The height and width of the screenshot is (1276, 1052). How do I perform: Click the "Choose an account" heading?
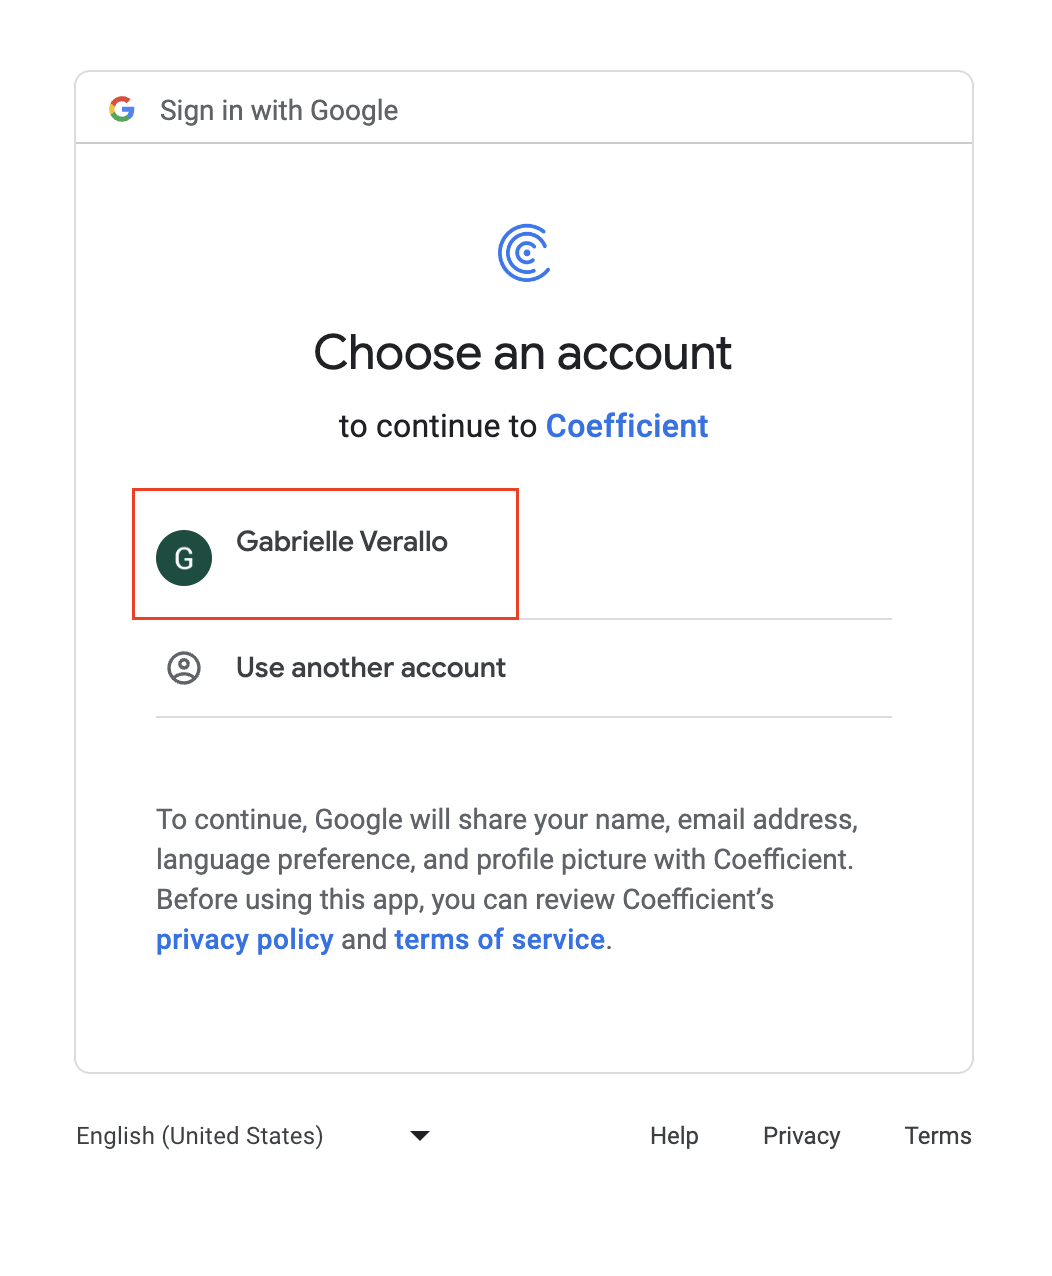(x=523, y=352)
